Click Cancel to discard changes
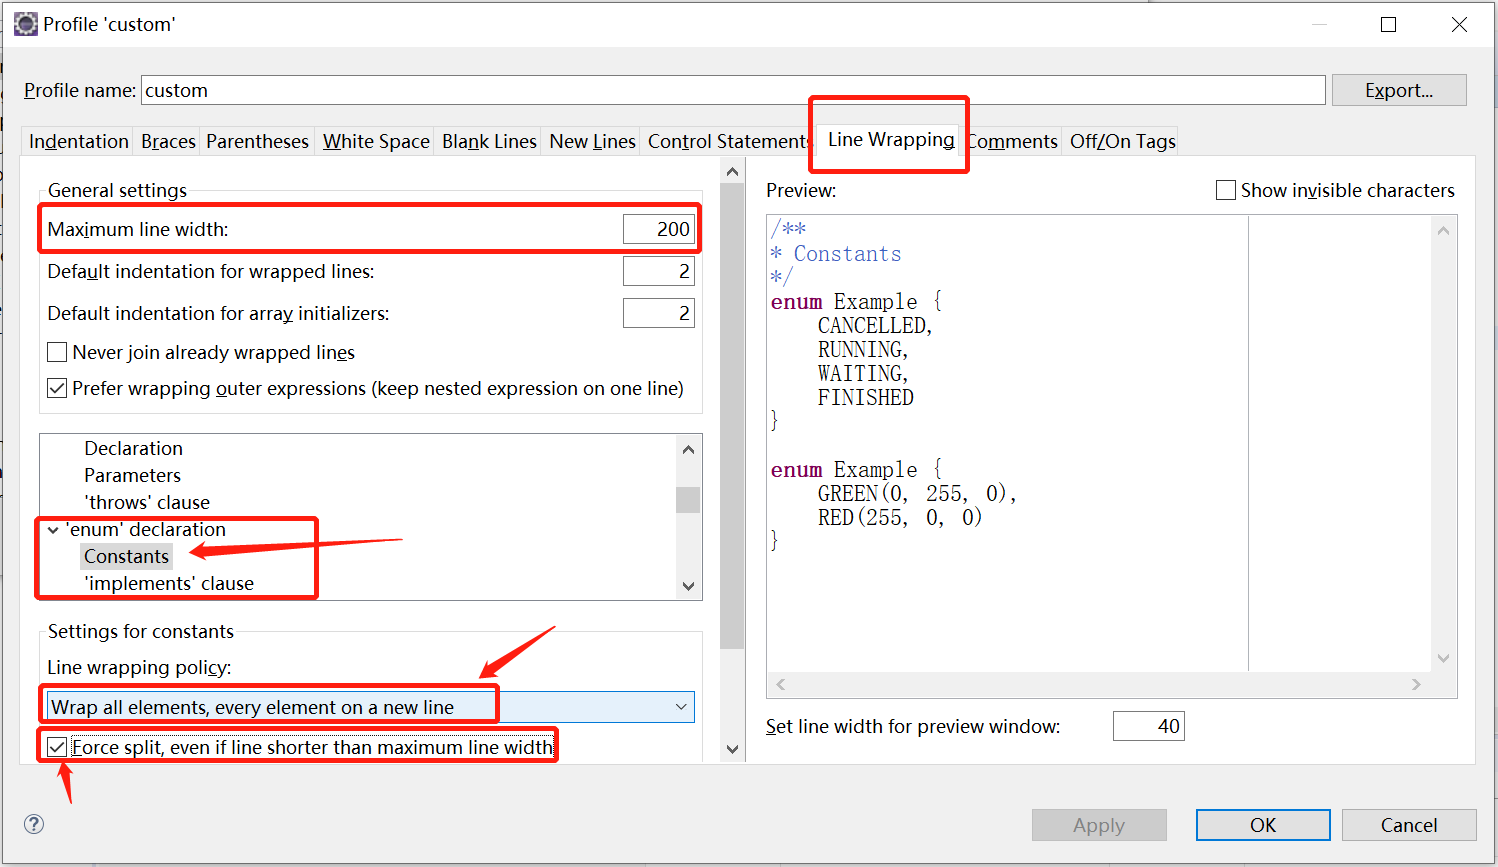This screenshot has width=1498, height=867. coord(1408,825)
